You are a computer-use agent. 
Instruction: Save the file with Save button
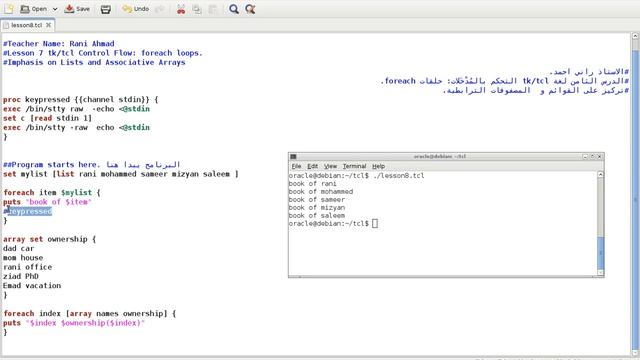77,9
